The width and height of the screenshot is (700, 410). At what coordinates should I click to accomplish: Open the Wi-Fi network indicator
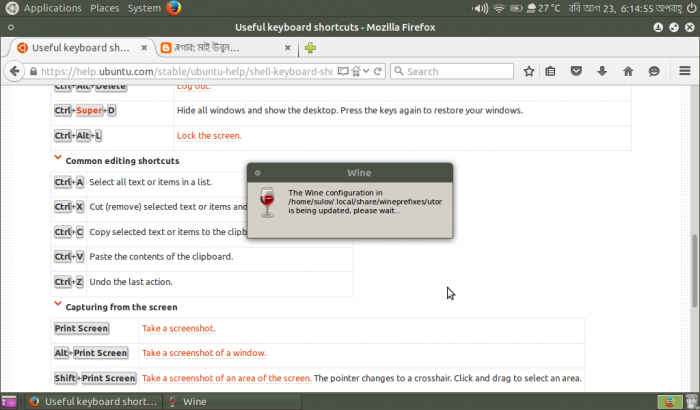(x=499, y=8)
